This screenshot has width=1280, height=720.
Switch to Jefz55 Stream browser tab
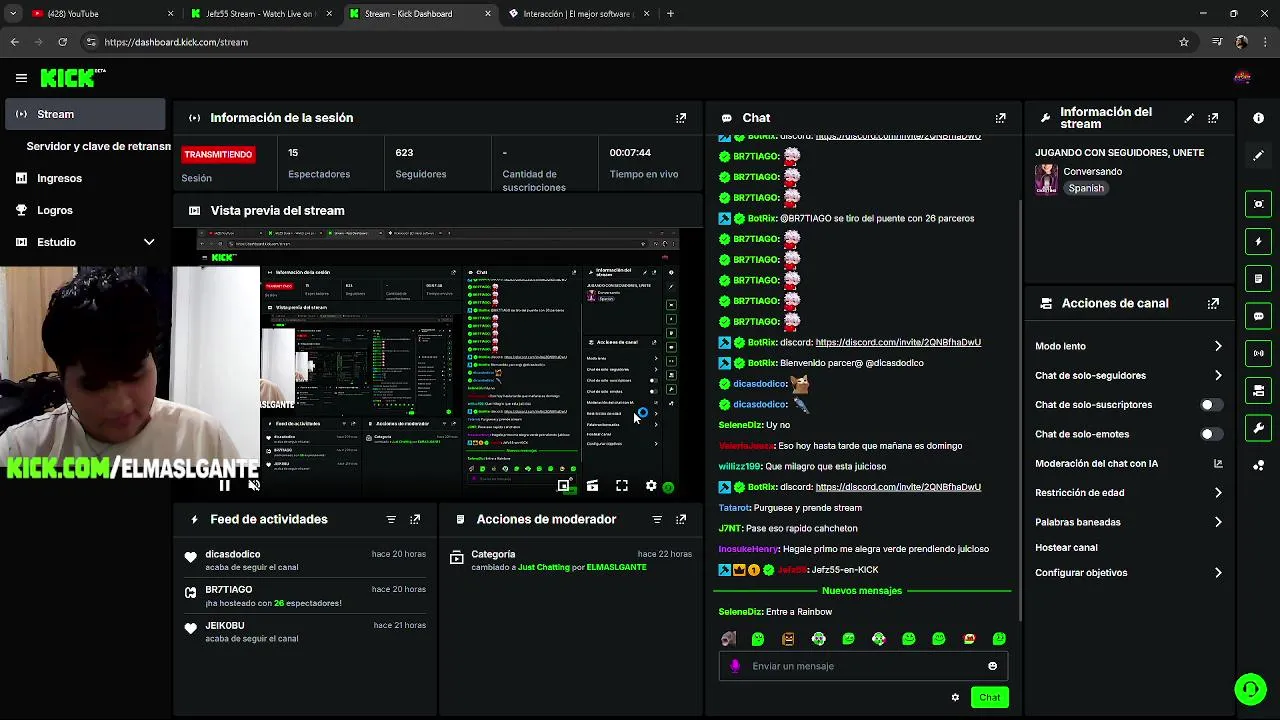pos(260,14)
